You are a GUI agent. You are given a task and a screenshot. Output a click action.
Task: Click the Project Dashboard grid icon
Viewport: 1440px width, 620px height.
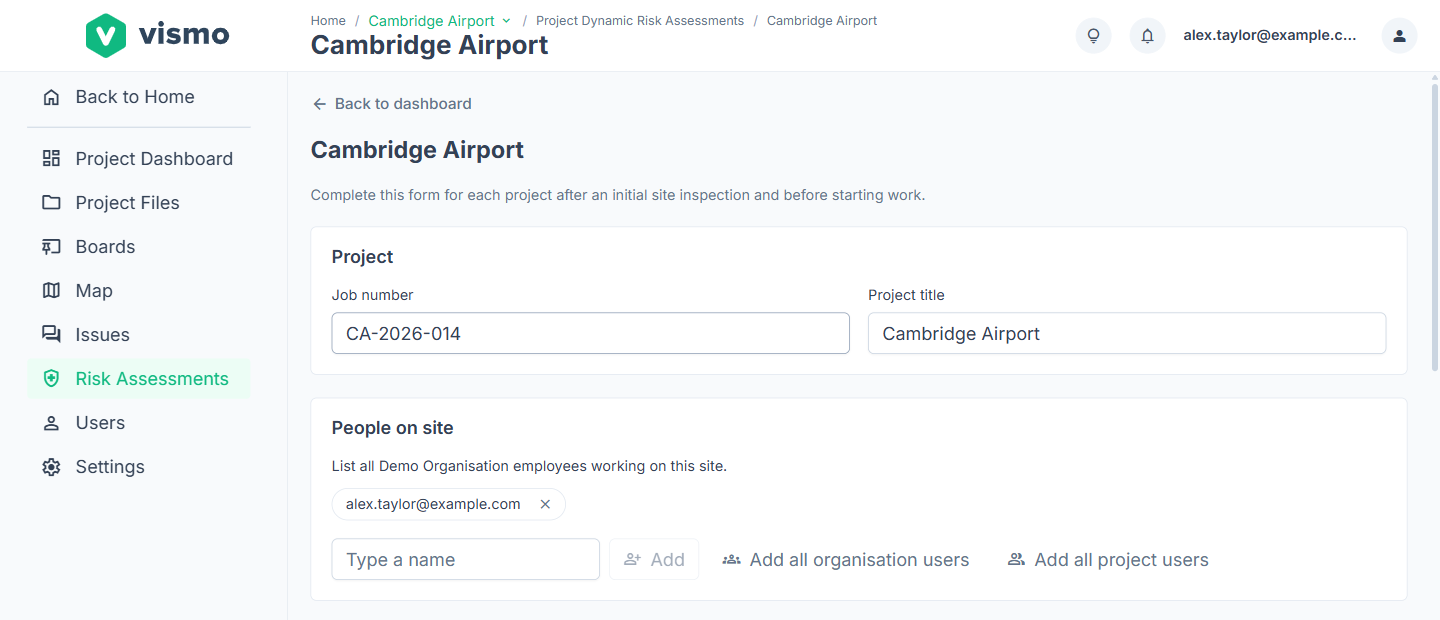(x=51, y=159)
